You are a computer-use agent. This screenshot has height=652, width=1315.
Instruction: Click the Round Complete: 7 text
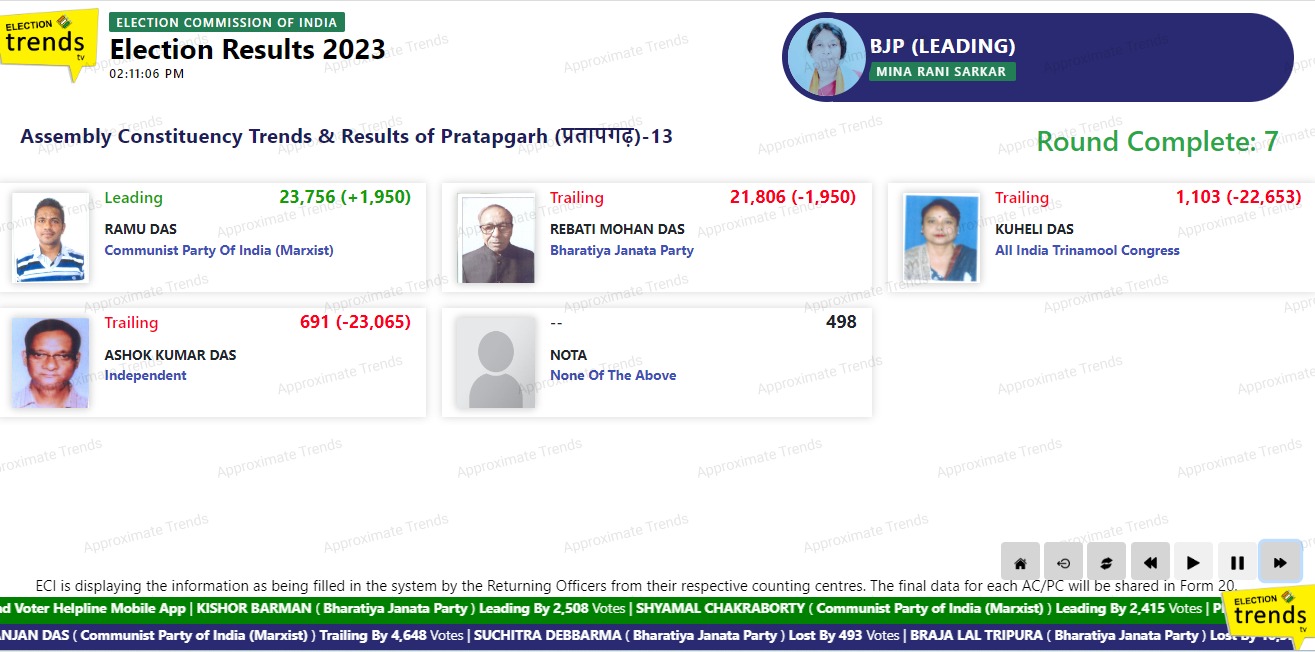[x=1157, y=142]
